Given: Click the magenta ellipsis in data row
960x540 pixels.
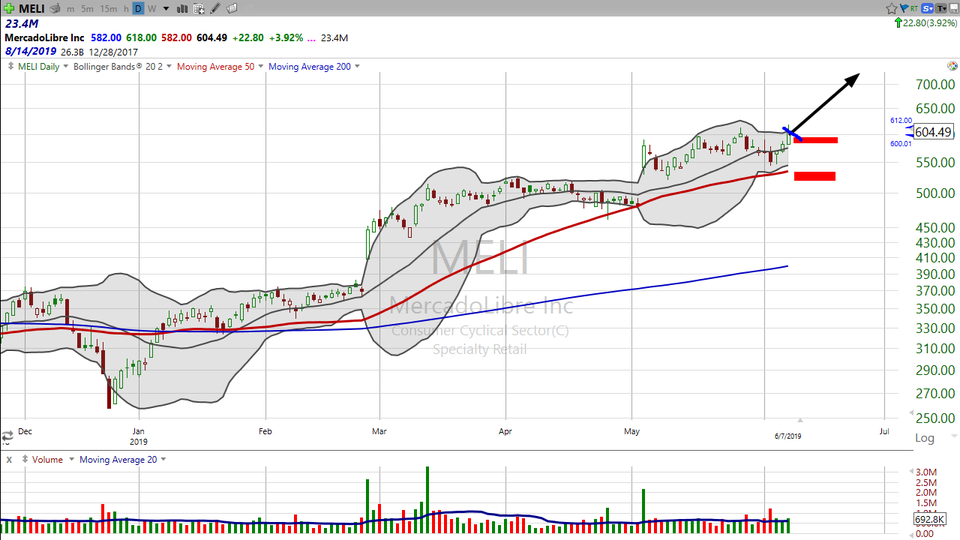Looking at the screenshot, I should pos(312,38).
